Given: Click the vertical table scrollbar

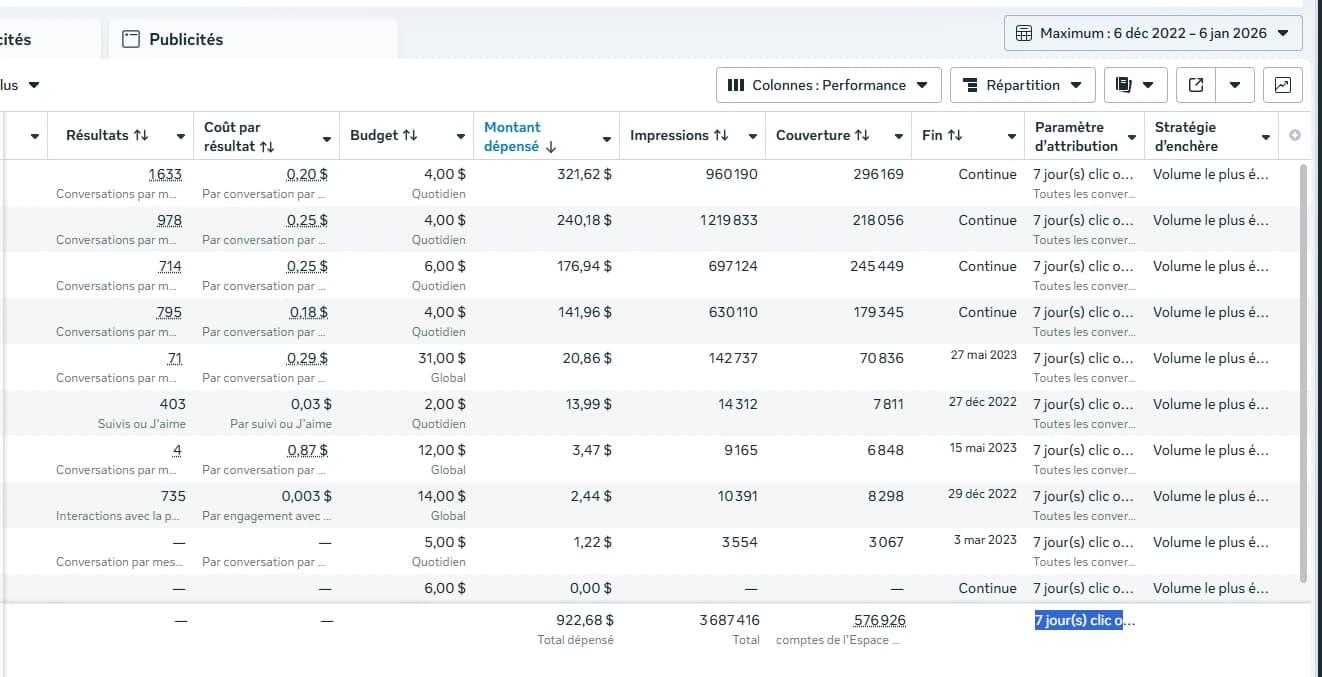Looking at the screenshot, I should (1302, 370).
